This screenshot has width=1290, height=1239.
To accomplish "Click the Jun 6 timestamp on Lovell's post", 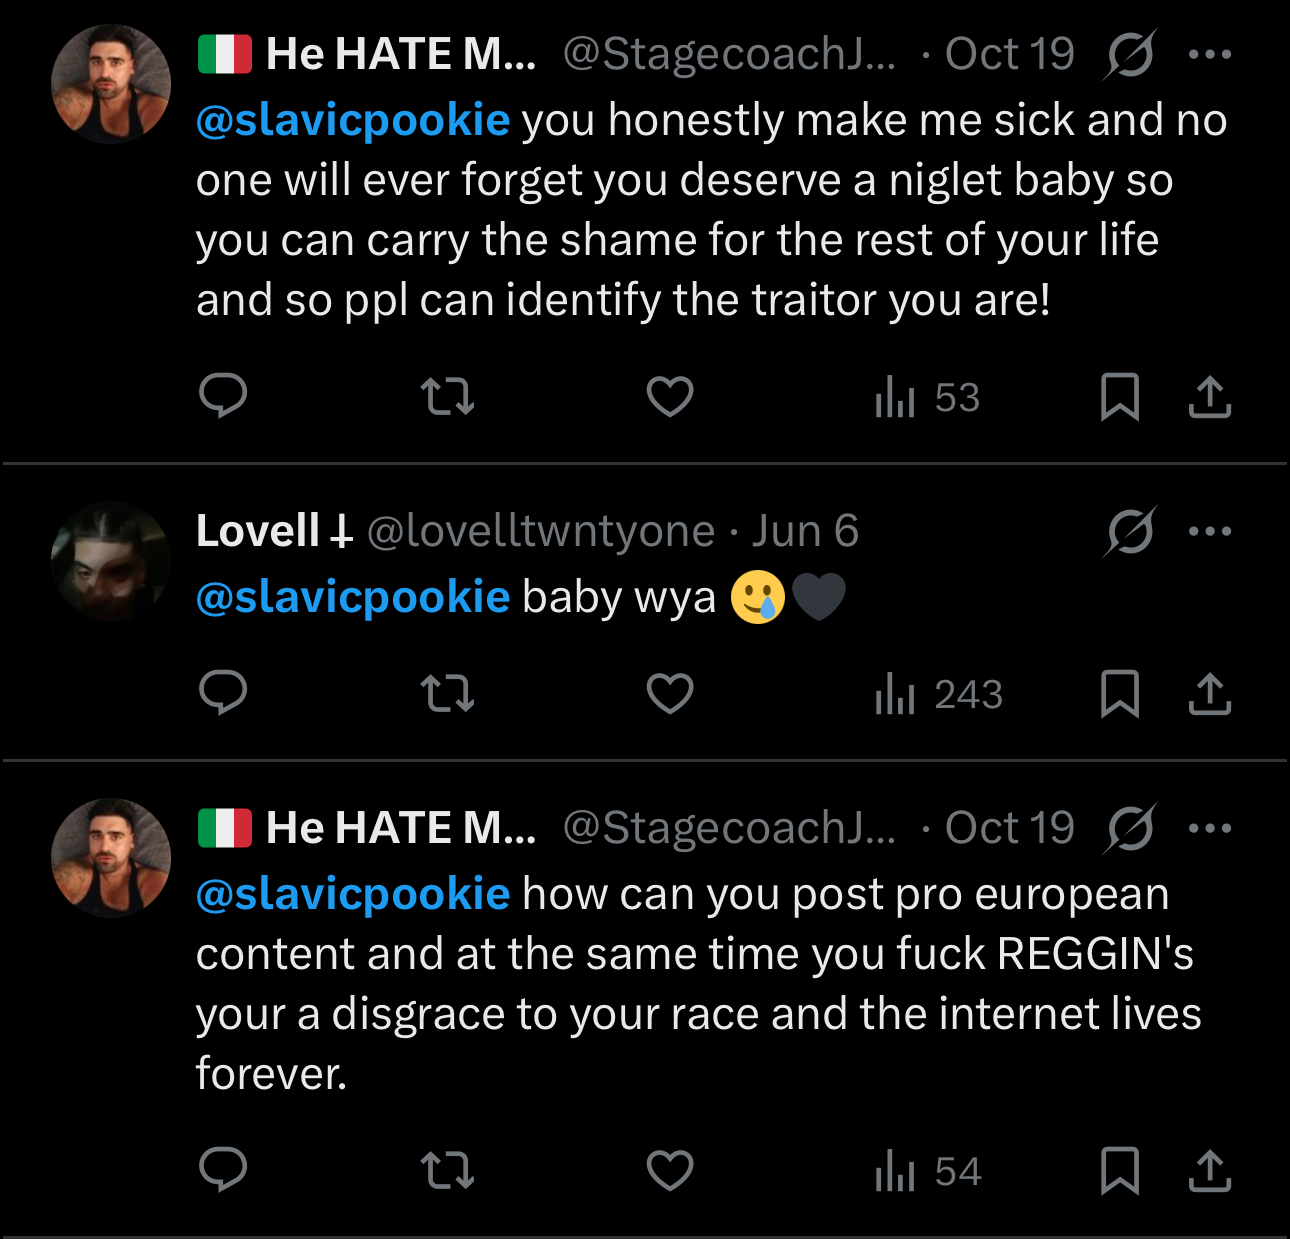I will tap(805, 531).
